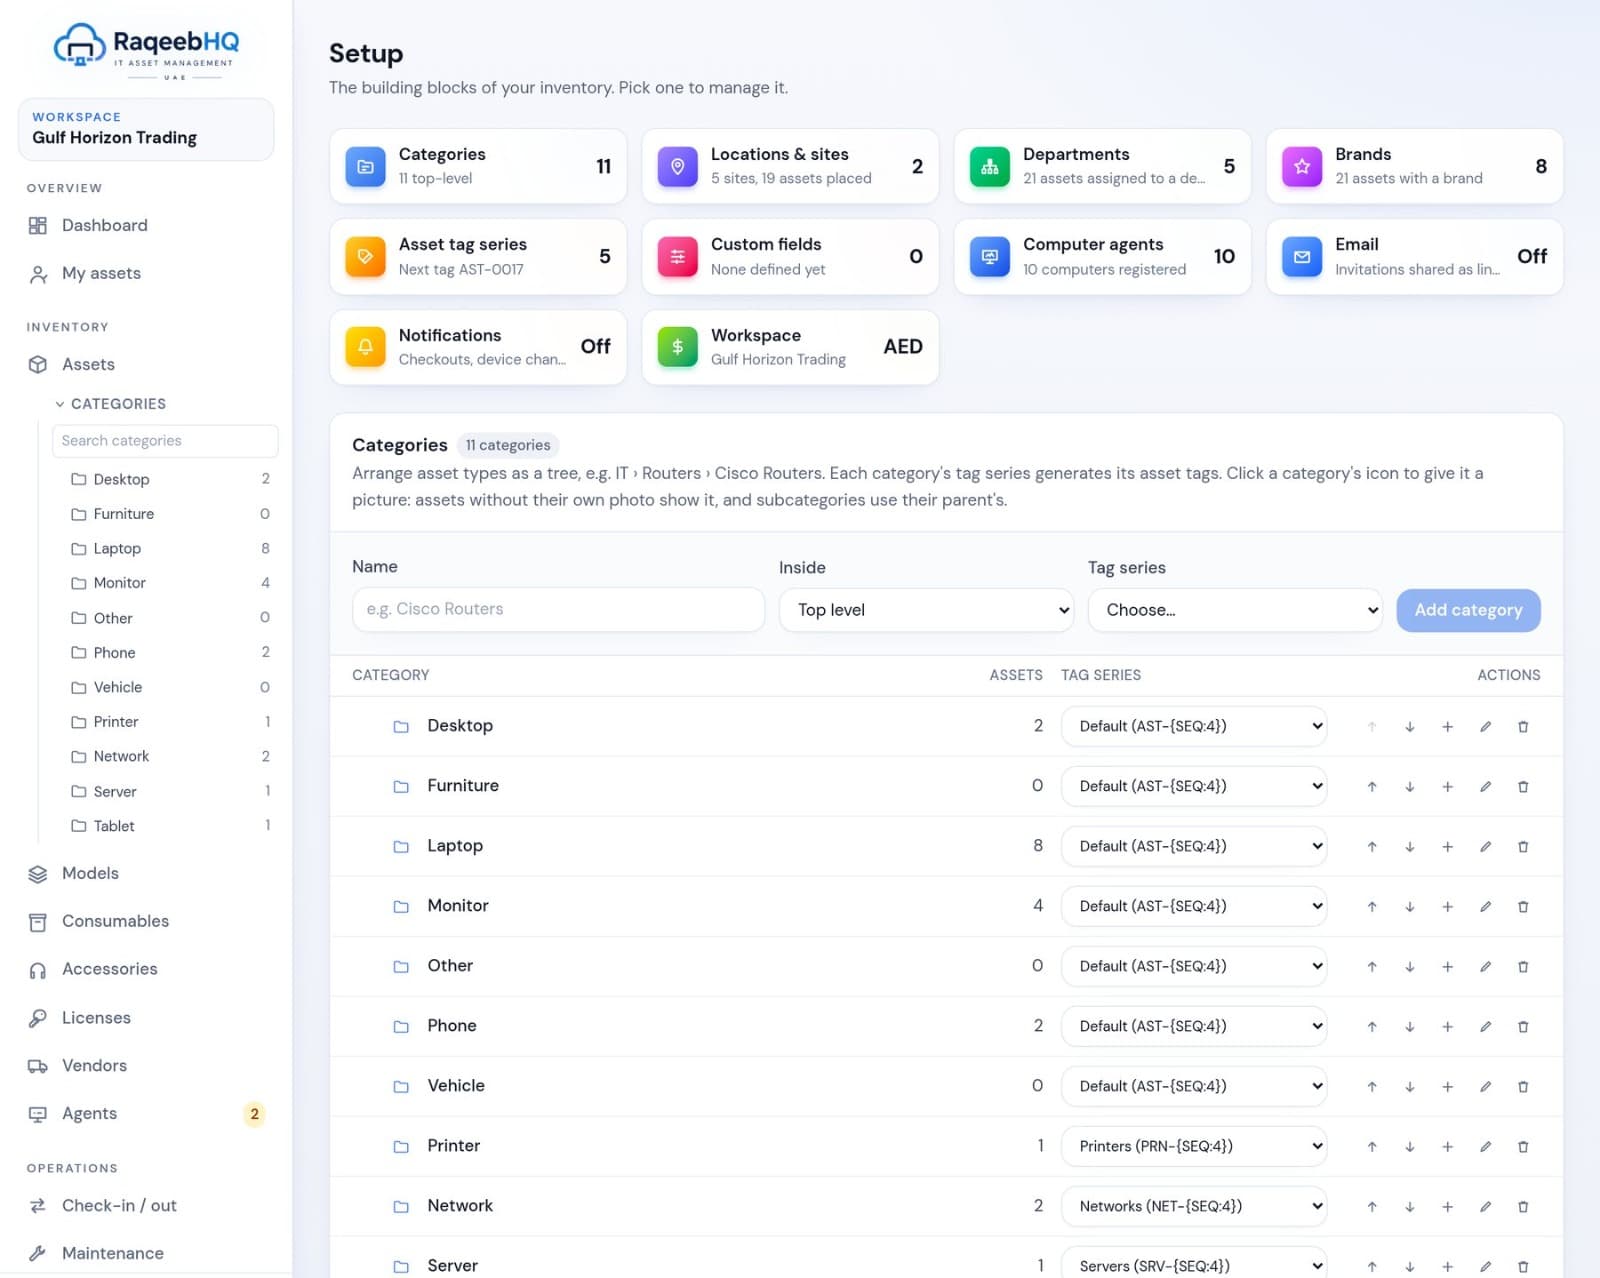Viewport: 1600px width, 1278px height.
Task: Go to Dashboard in sidebar
Action: (146, 226)
